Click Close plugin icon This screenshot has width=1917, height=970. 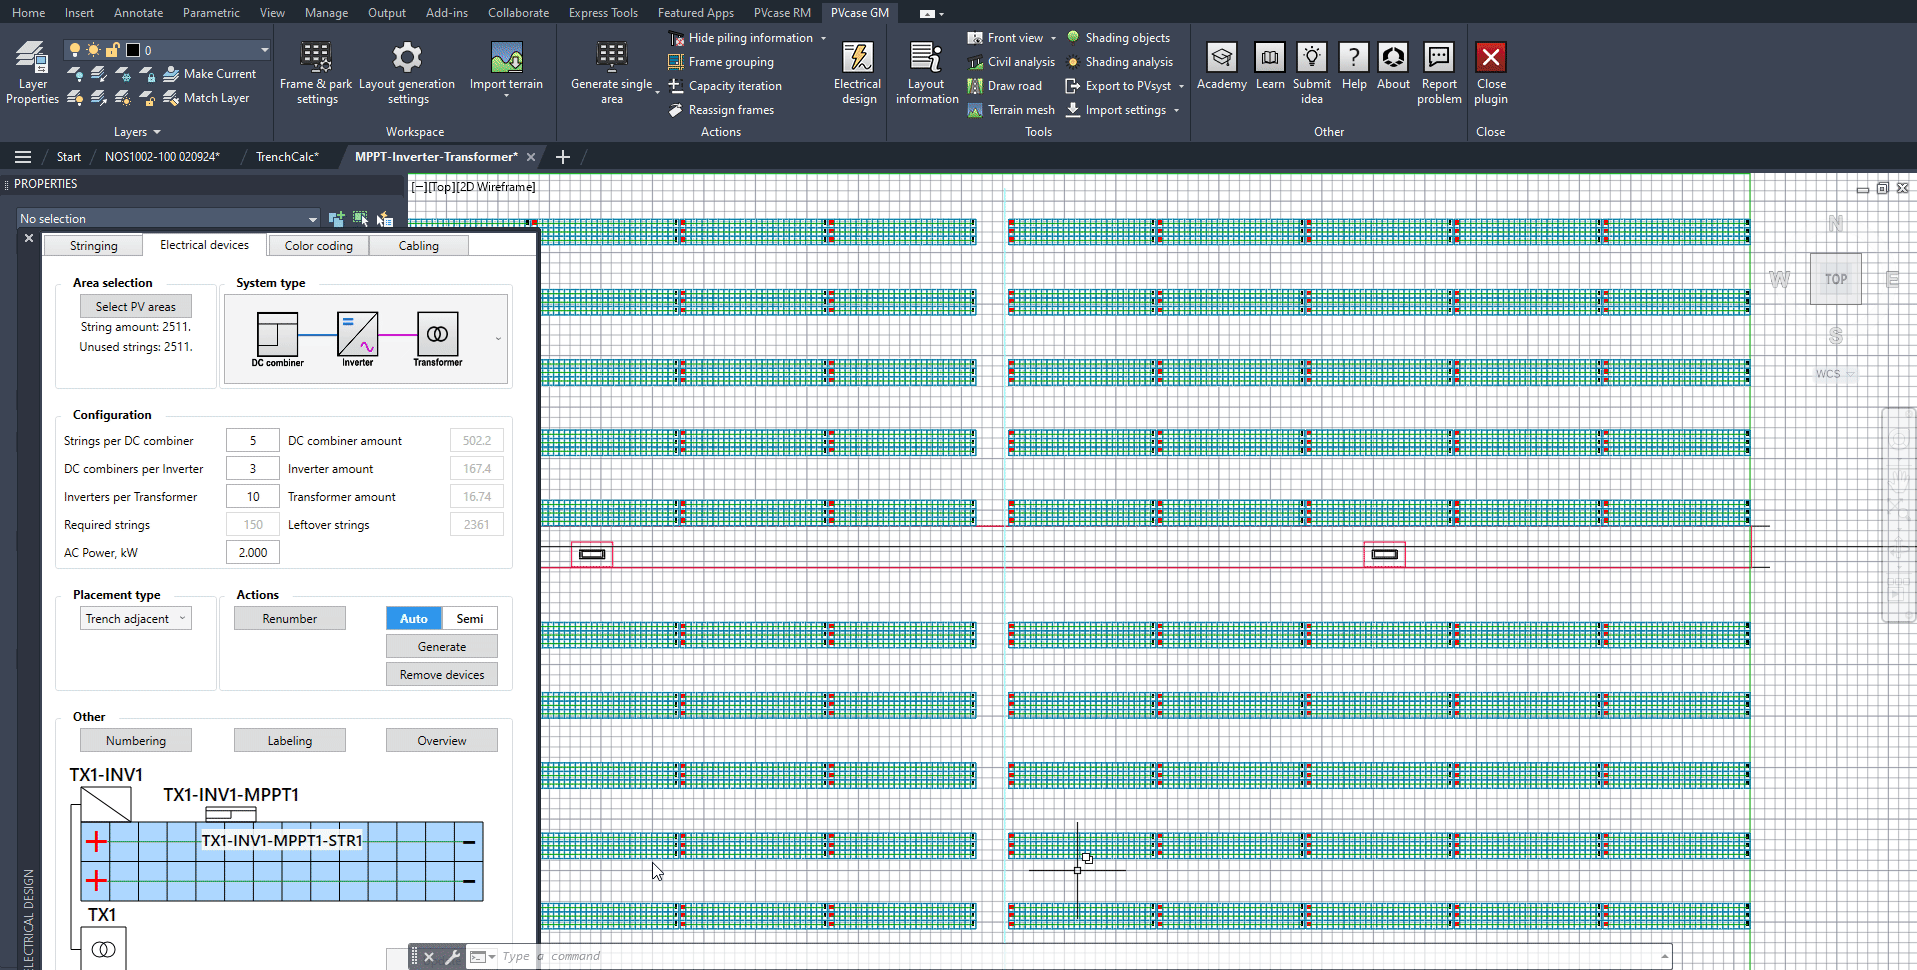[1490, 58]
